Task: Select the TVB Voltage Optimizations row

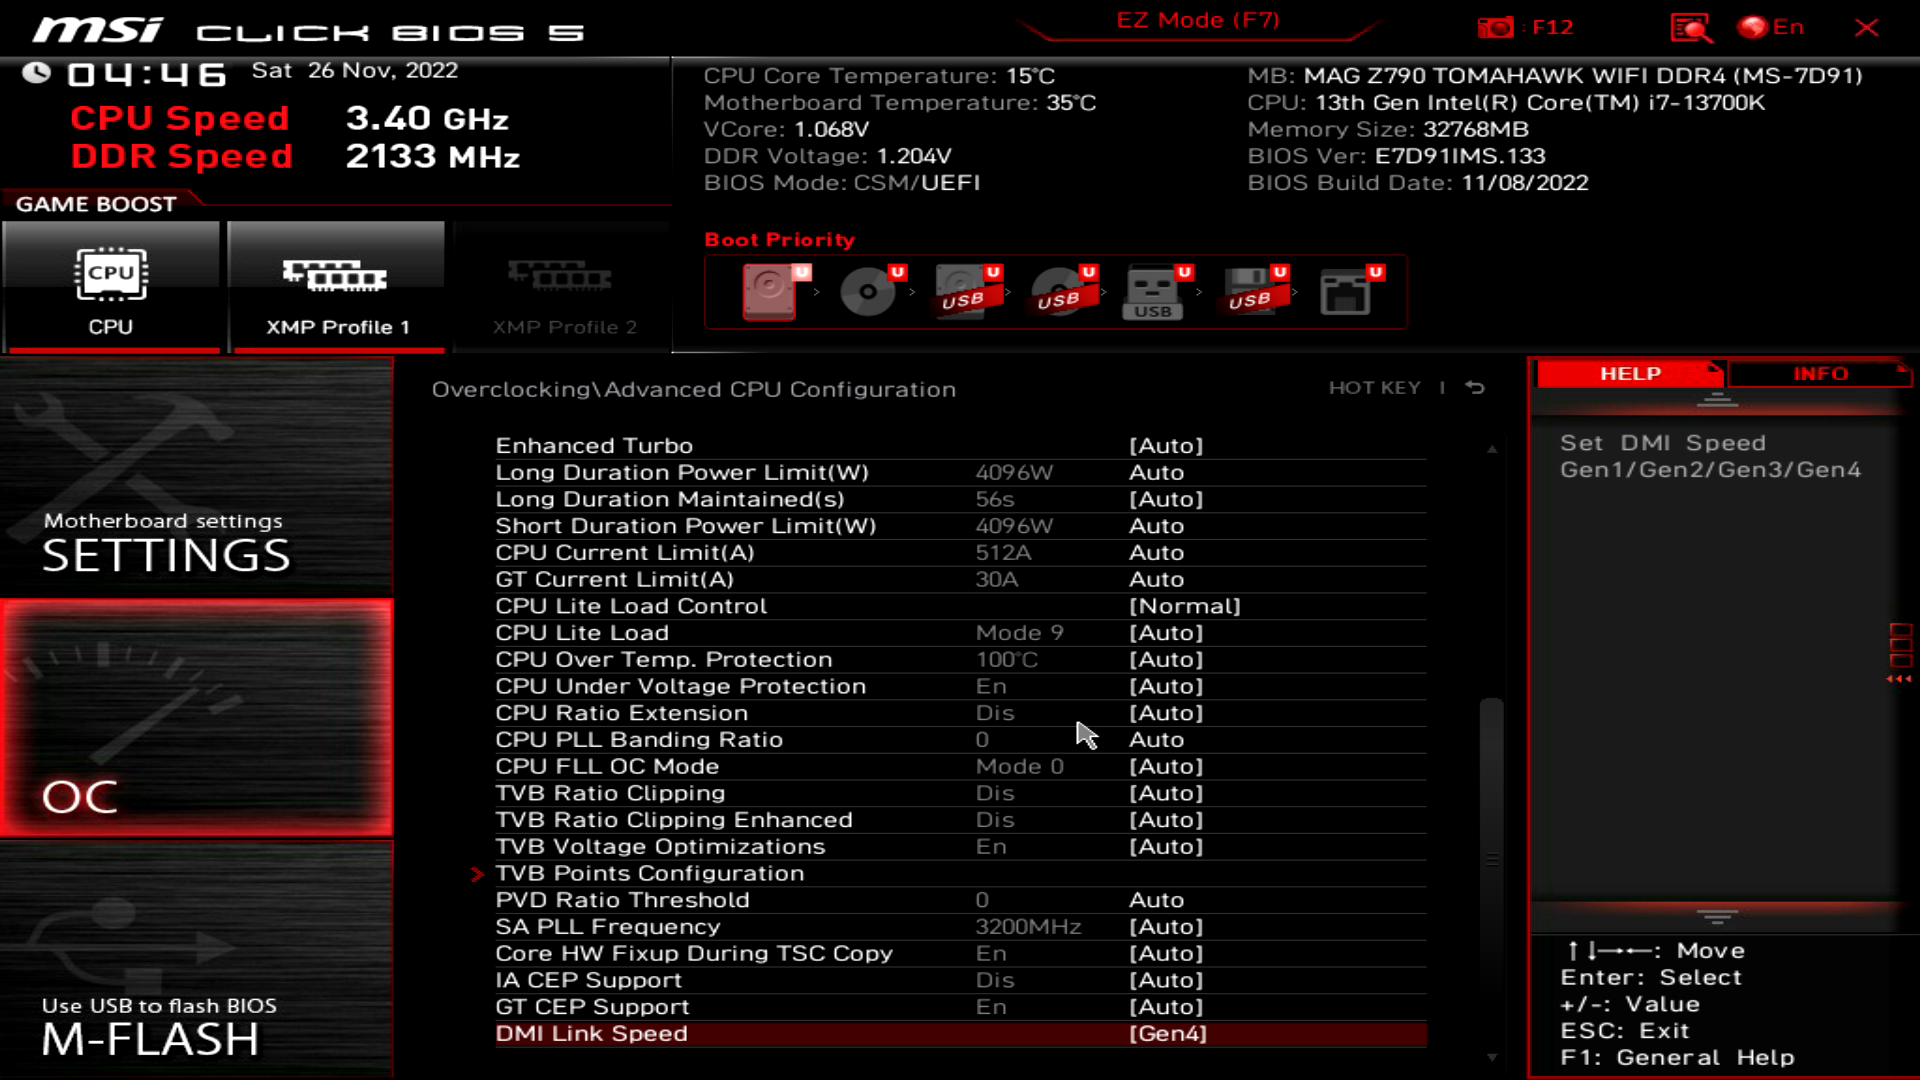Action: coord(960,847)
